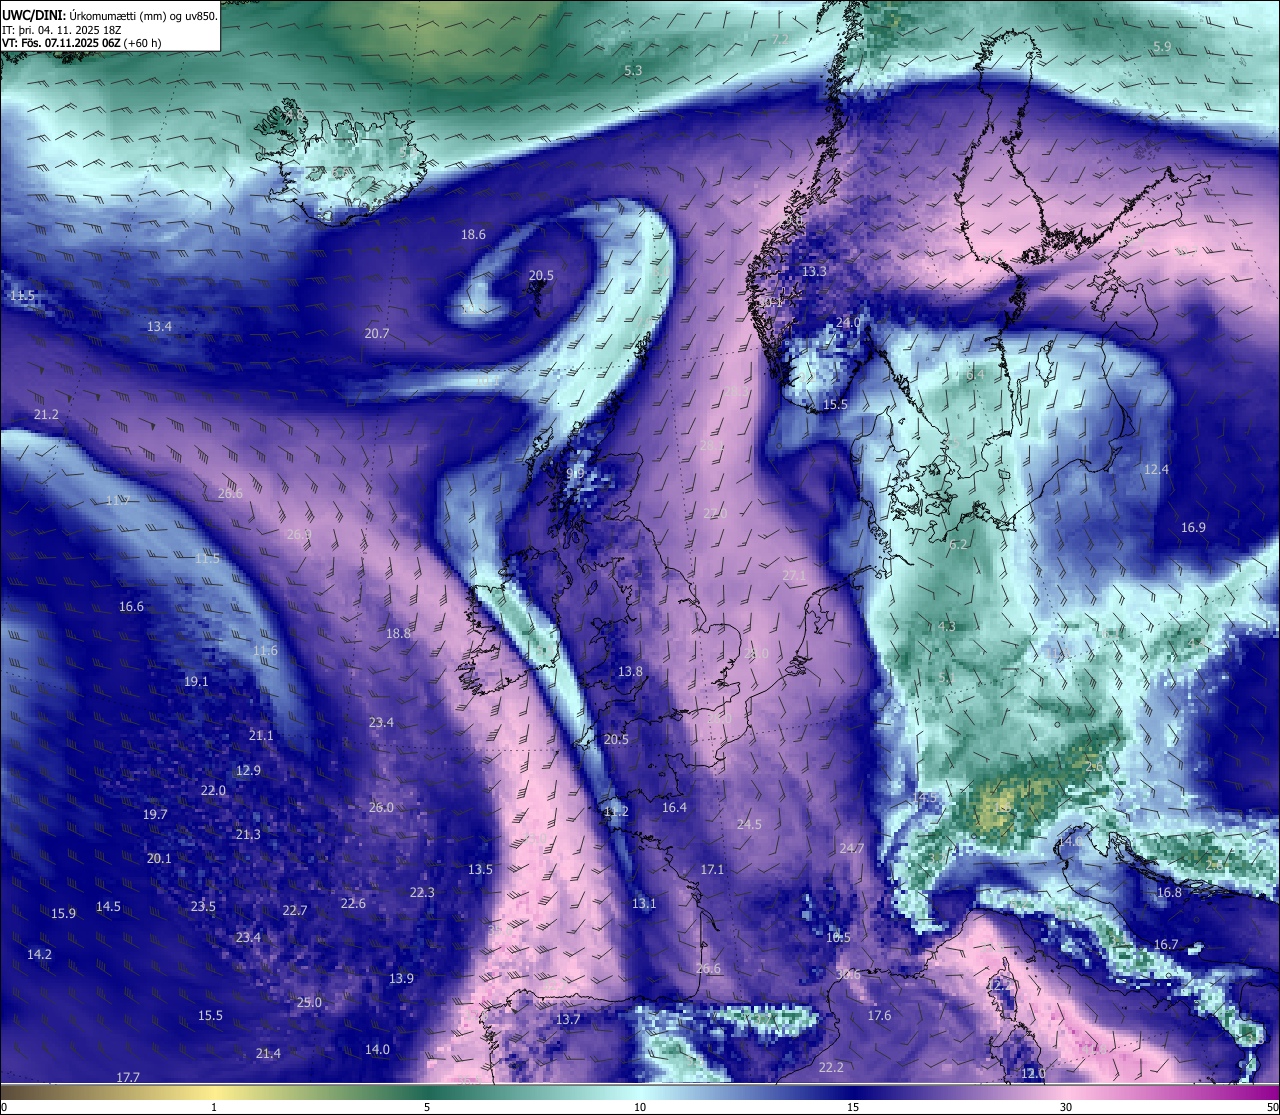Click the IT þri. 04. 11. 2025 18Z line
The height and width of the screenshot is (1115, 1280).
[x=63, y=30]
